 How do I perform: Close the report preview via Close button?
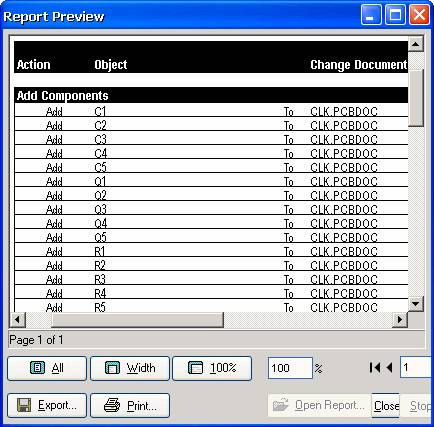click(x=386, y=405)
